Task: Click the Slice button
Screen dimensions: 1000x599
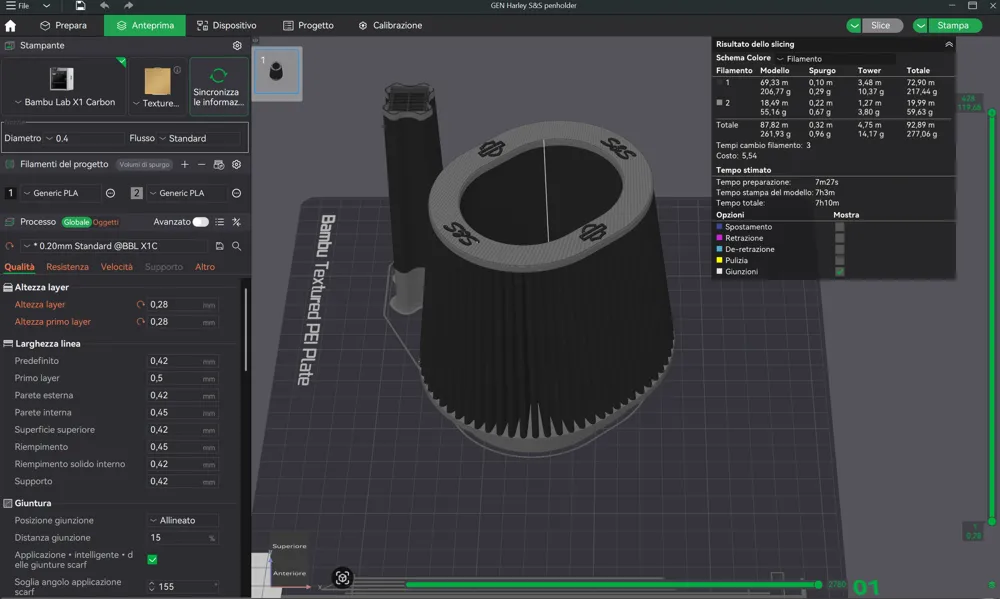Action: (x=881, y=26)
